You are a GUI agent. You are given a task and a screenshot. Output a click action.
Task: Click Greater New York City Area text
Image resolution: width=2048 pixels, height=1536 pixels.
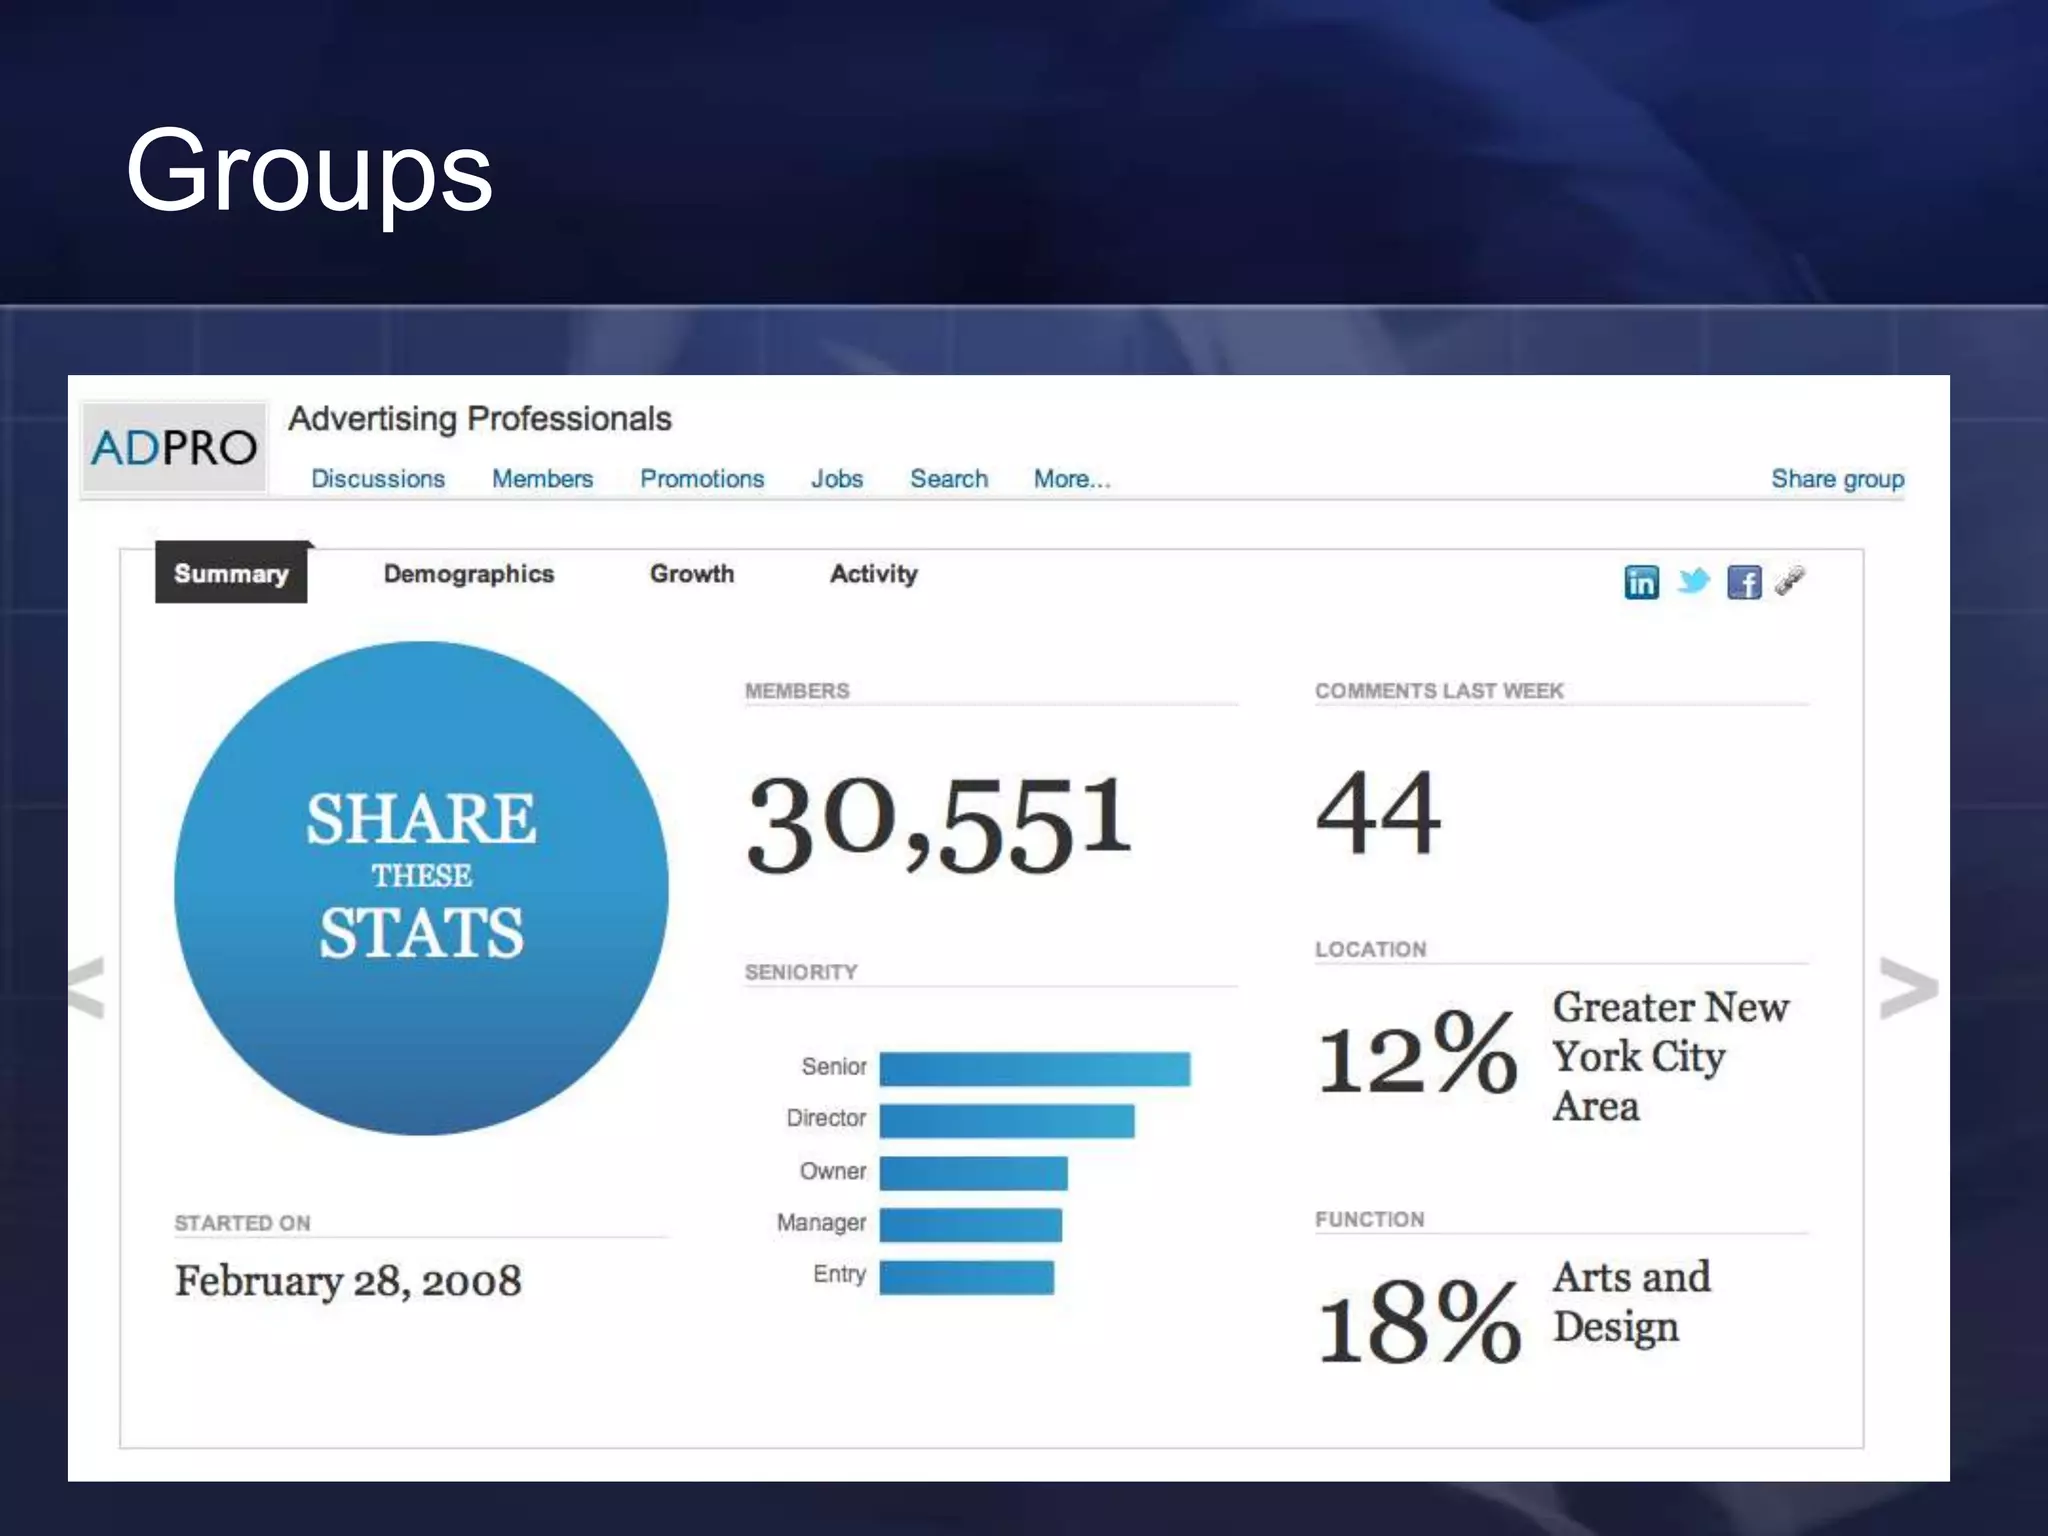click(1671, 1056)
